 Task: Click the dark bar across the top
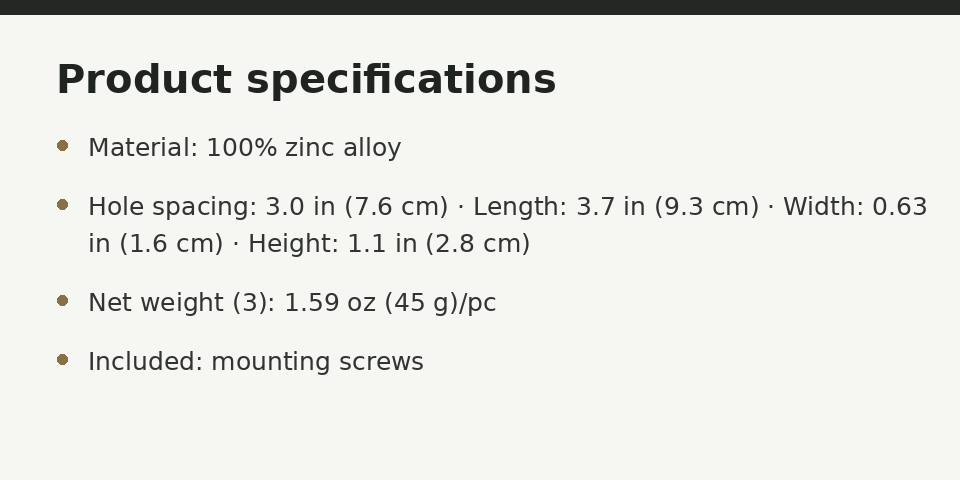[480, 7]
